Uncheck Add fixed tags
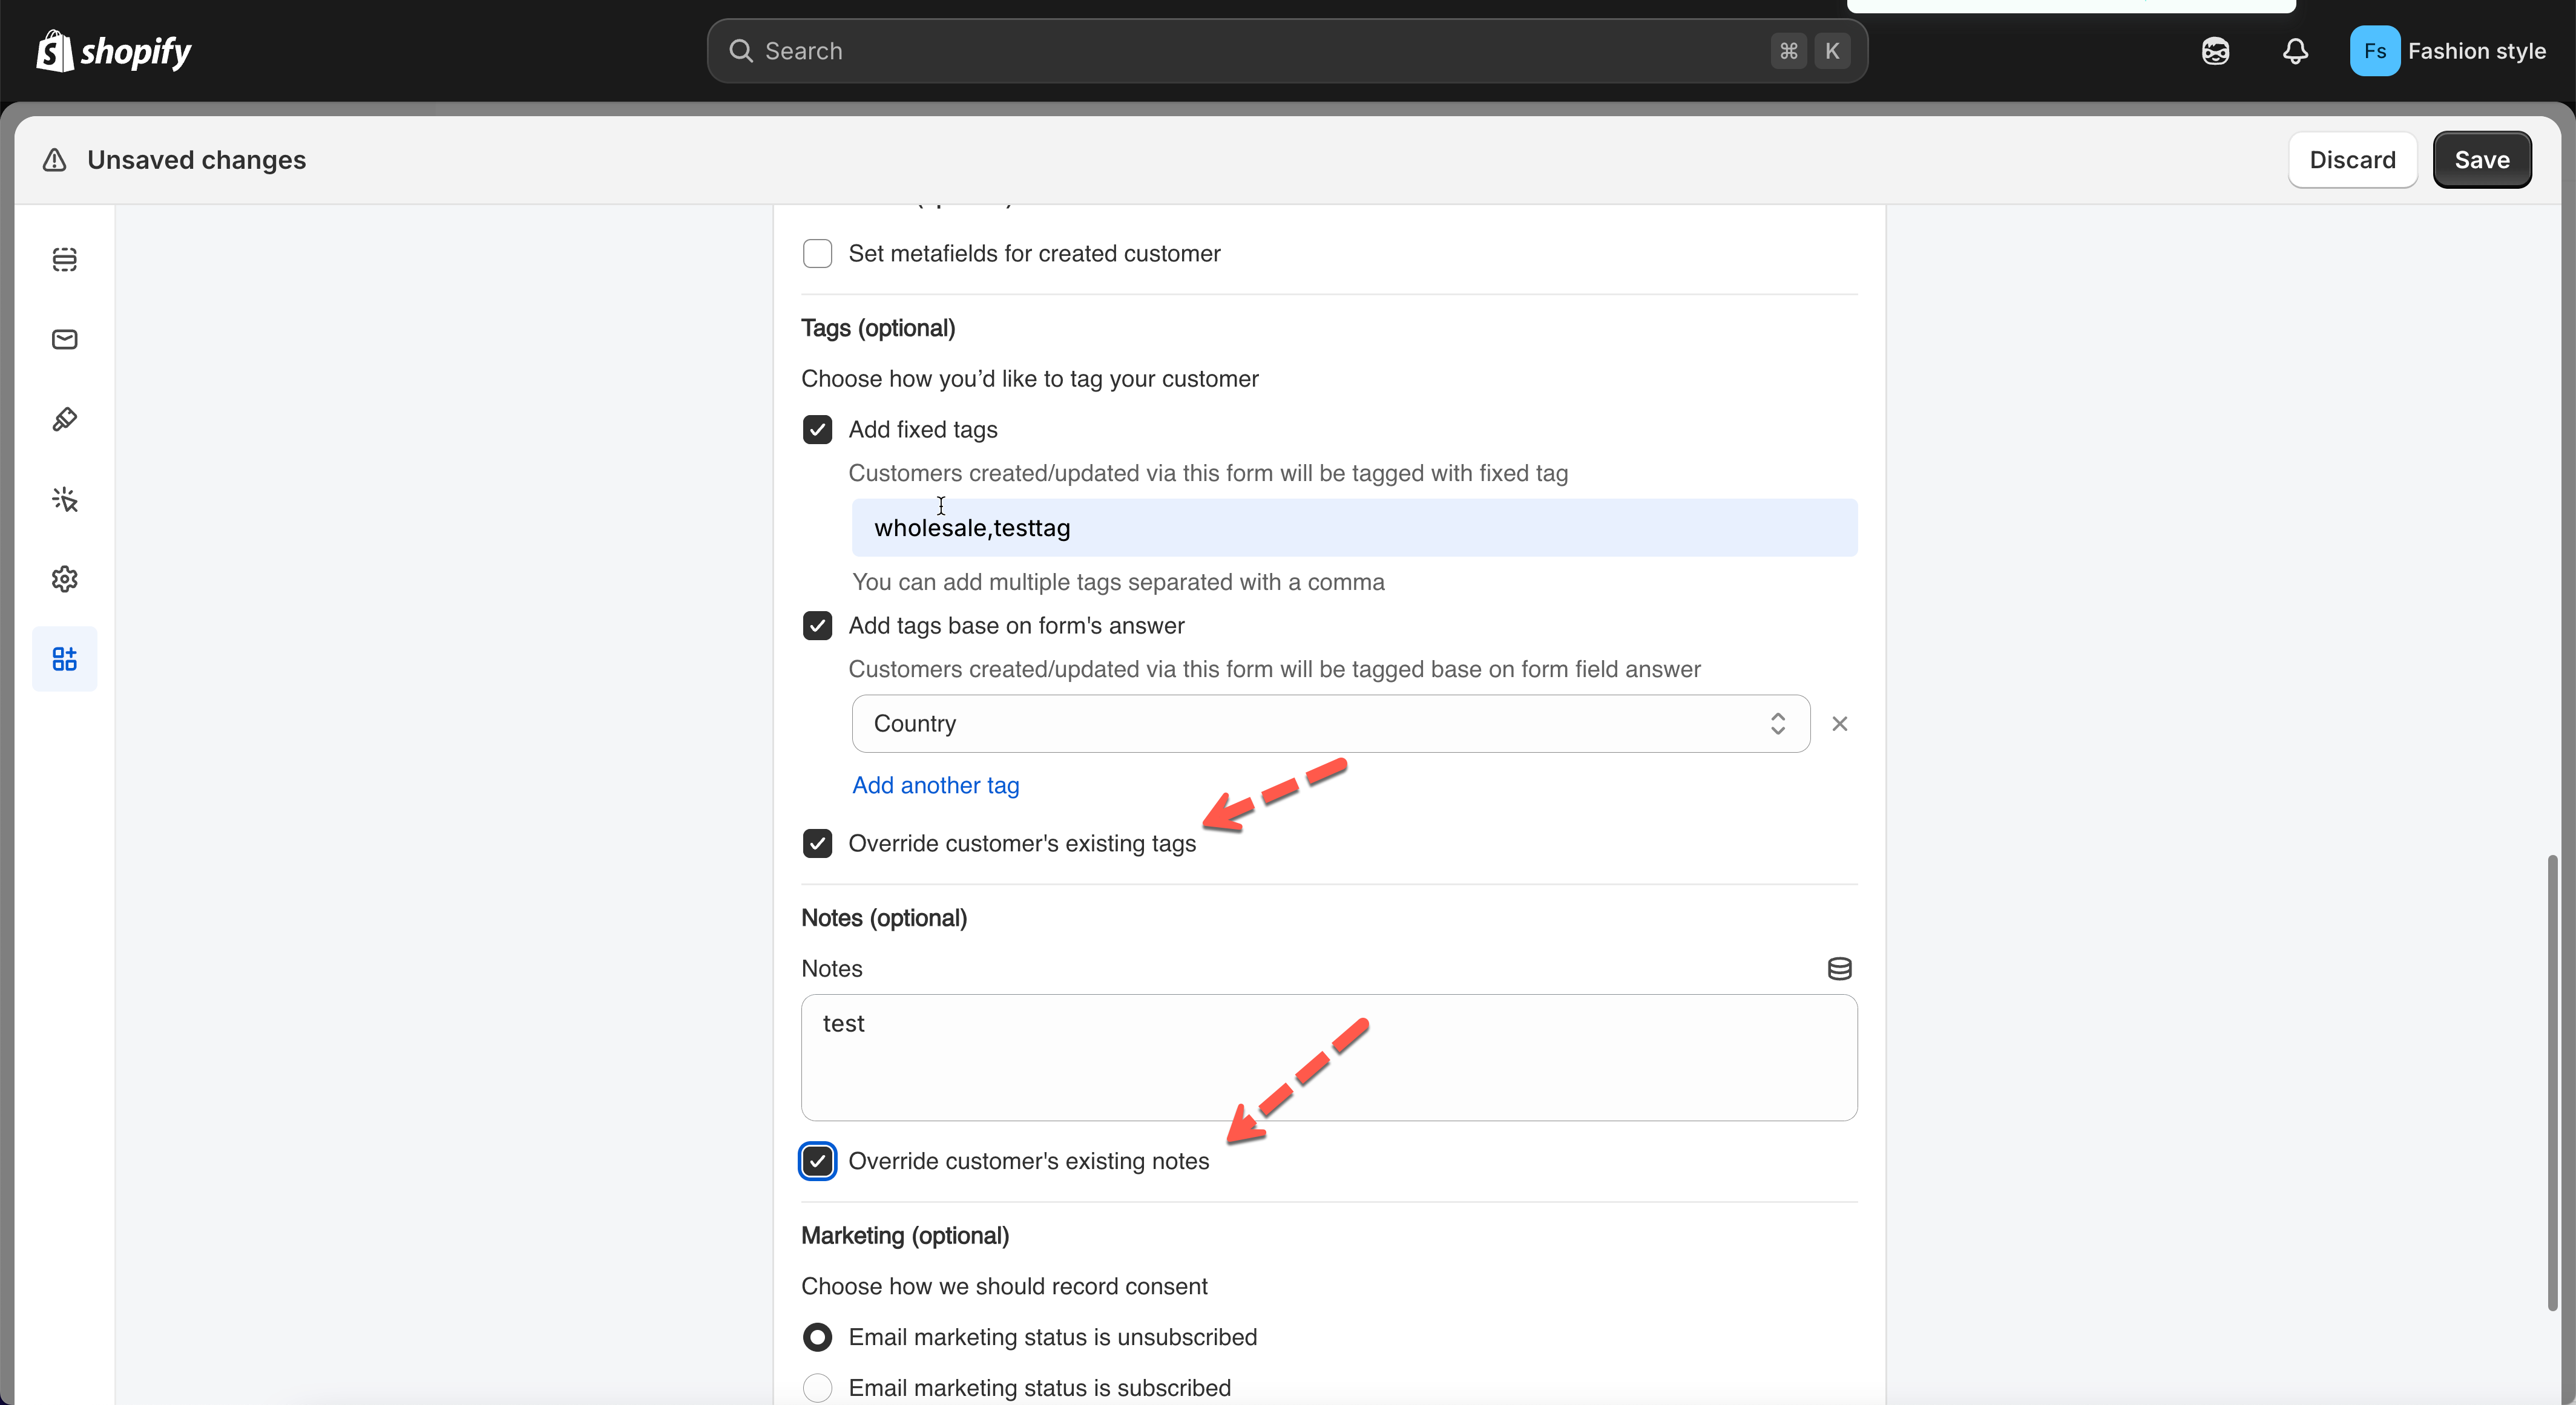The width and height of the screenshot is (2576, 1405). point(817,430)
